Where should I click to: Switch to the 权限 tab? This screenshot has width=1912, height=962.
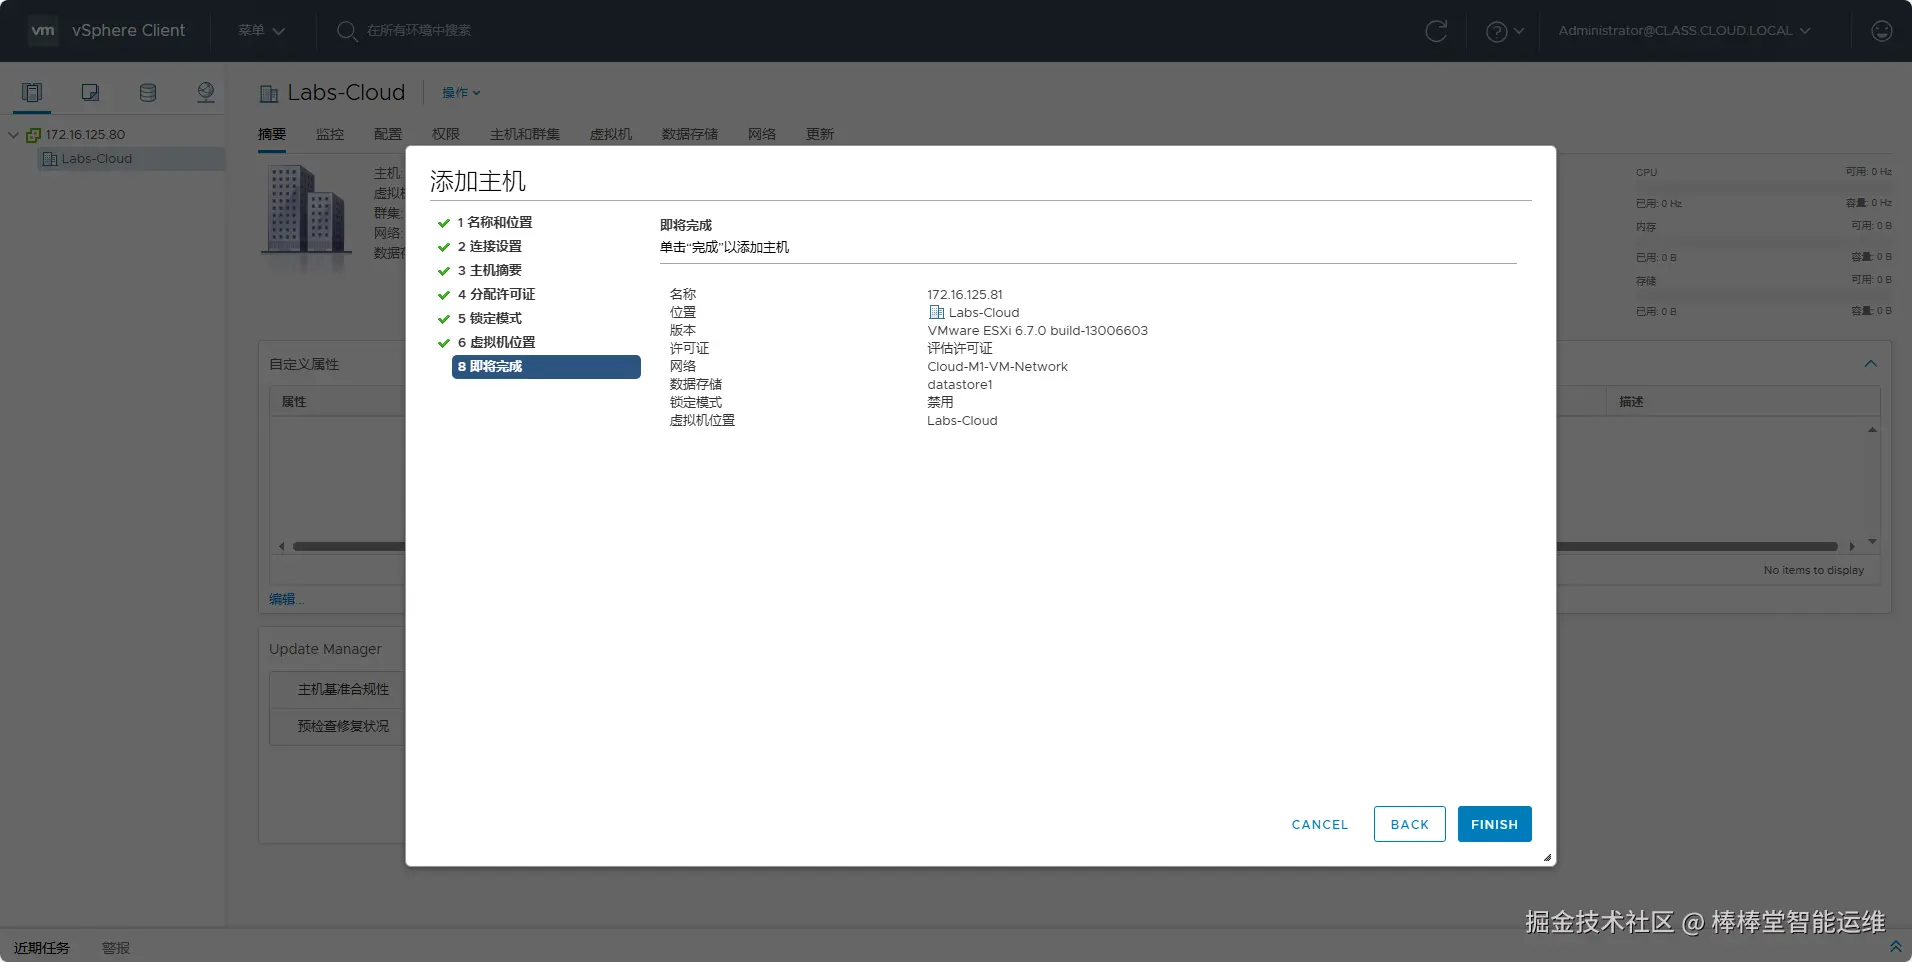[x=446, y=134]
